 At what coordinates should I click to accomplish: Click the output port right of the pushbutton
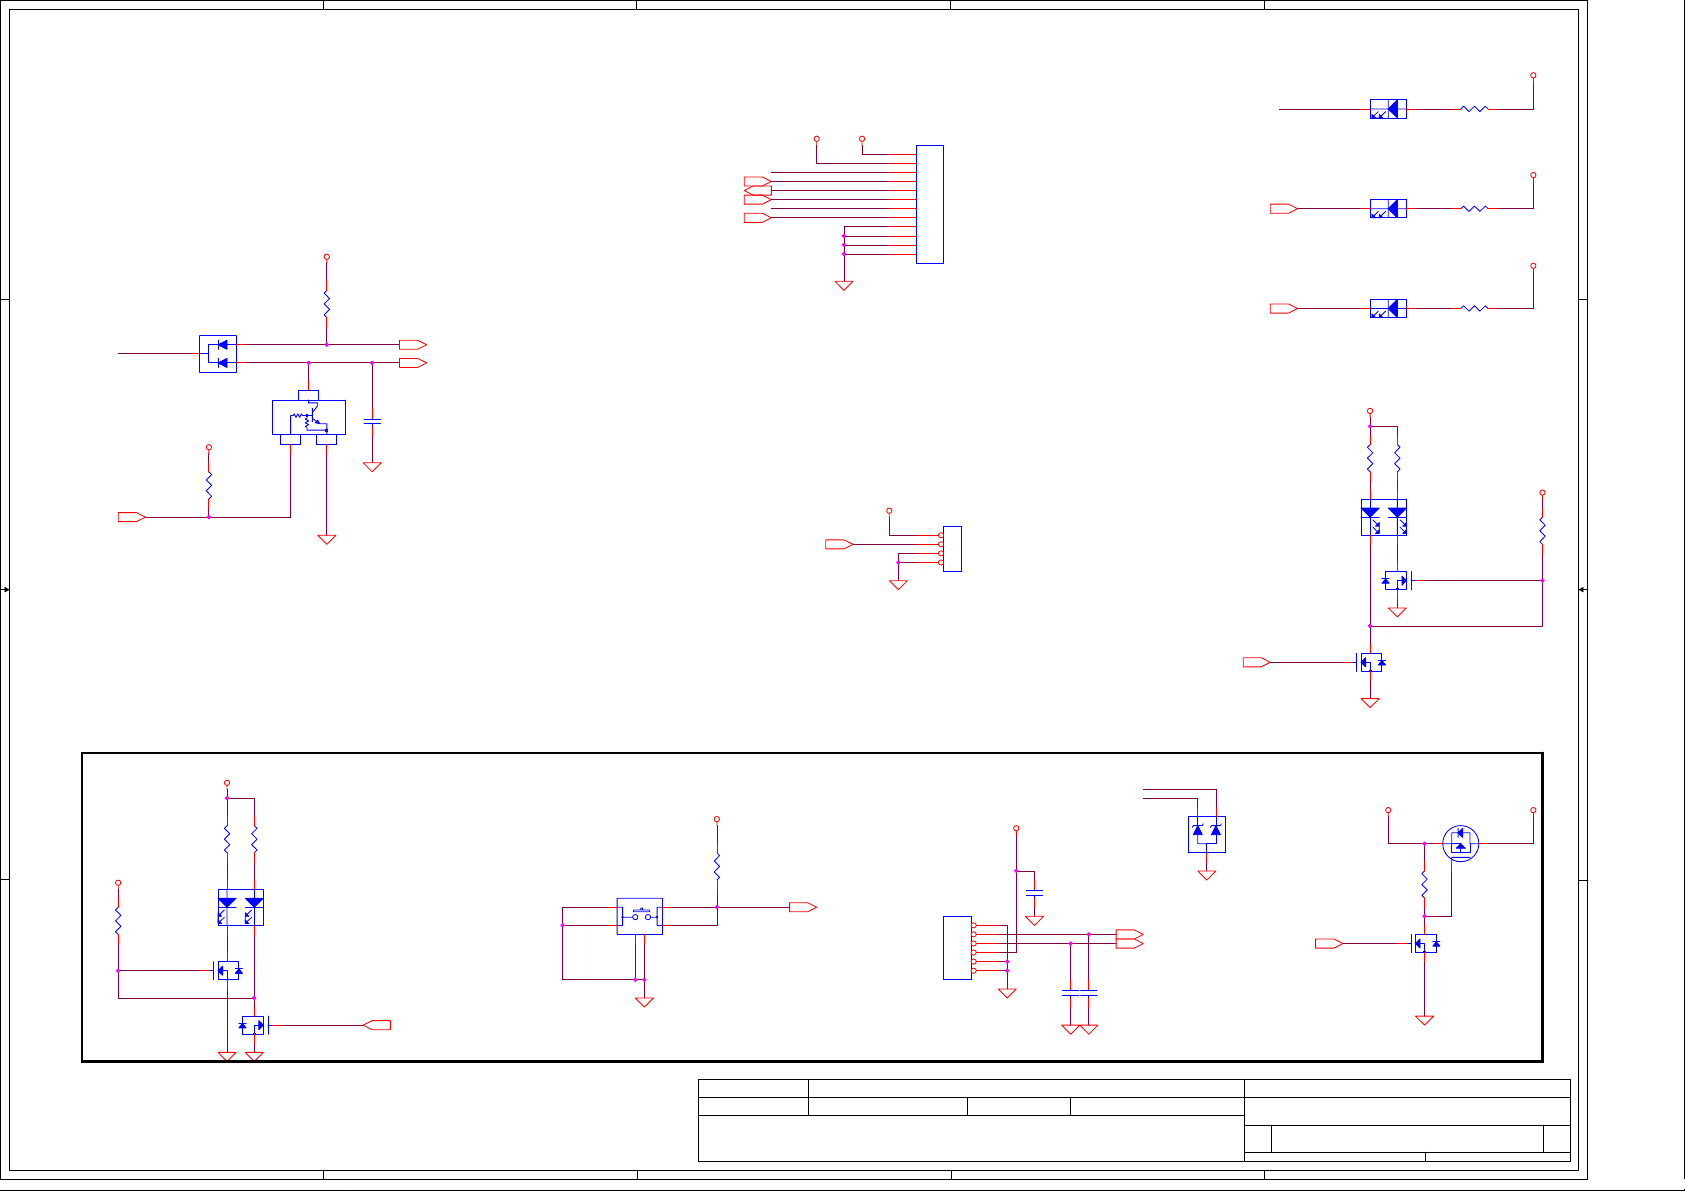[803, 907]
